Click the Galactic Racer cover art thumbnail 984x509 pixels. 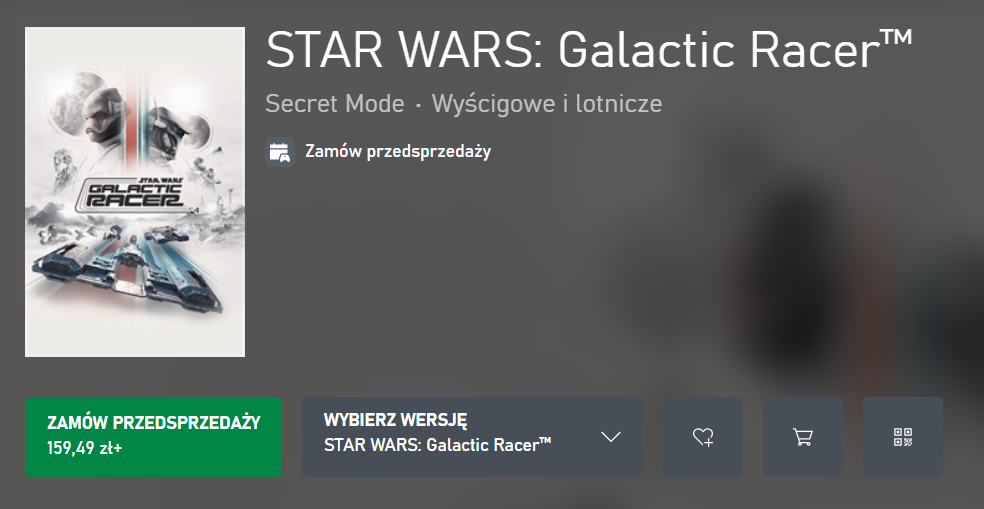[135, 192]
